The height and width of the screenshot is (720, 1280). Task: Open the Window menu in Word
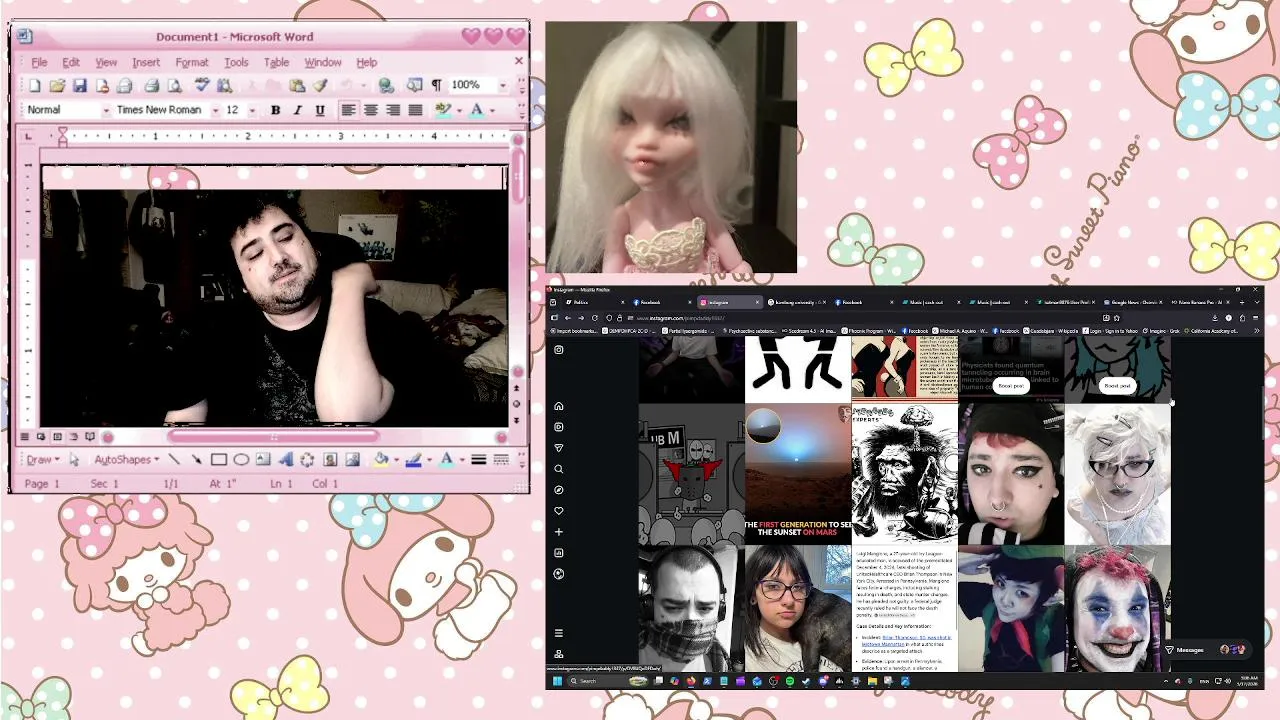[323, 62]
